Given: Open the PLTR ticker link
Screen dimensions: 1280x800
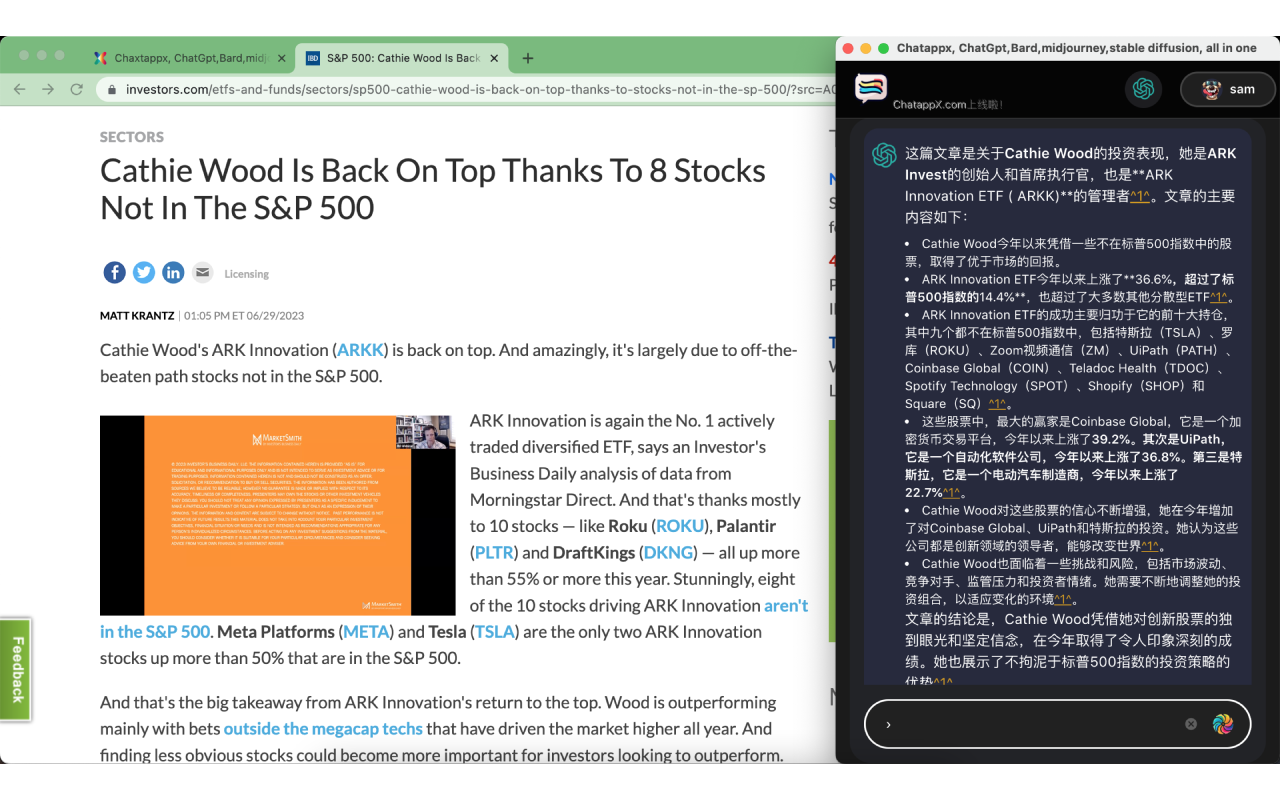Looking at the screenshot, I should [494, 552].
